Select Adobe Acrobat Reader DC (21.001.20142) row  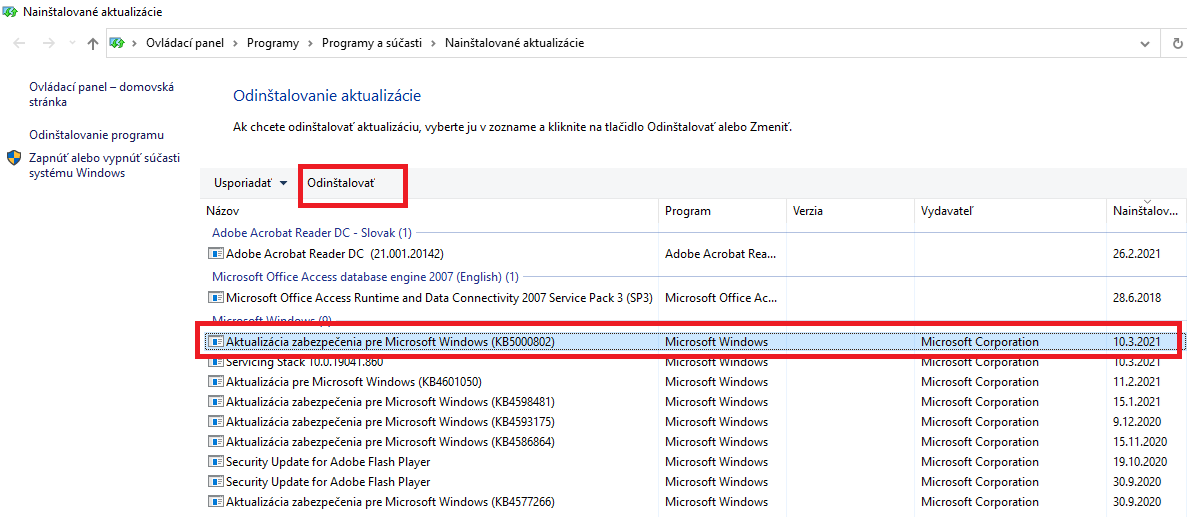point(693,254)
